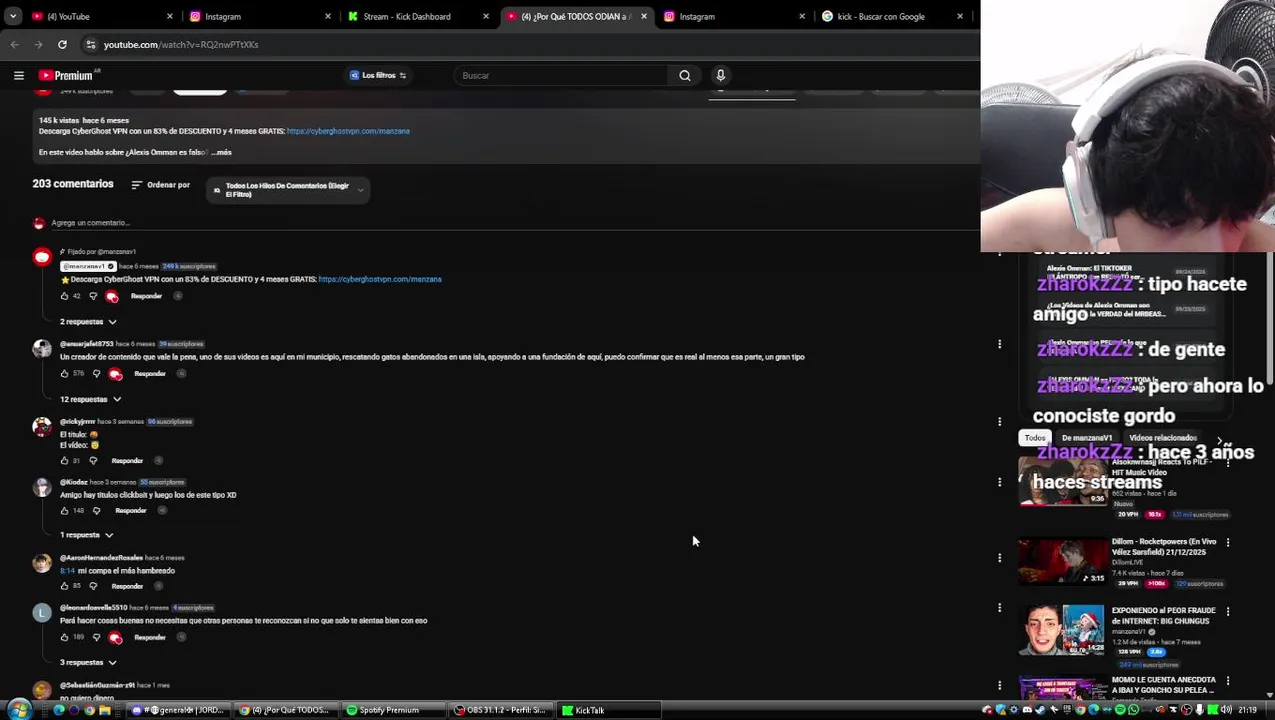The width and height of the screenshot is (1275, 720).
Task: View site info icon in the address bar
Action: [x=90, y=44]
